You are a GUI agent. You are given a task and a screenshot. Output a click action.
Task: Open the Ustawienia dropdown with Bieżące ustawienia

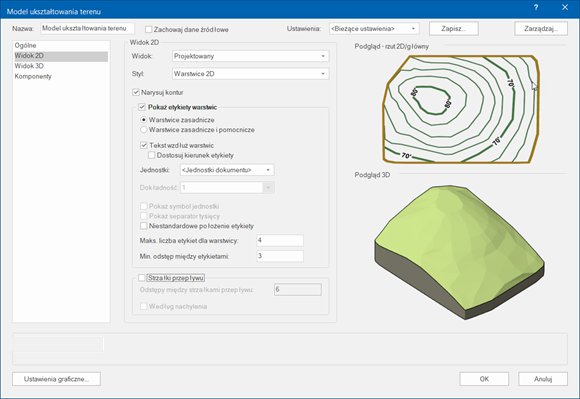coord(374,28)
